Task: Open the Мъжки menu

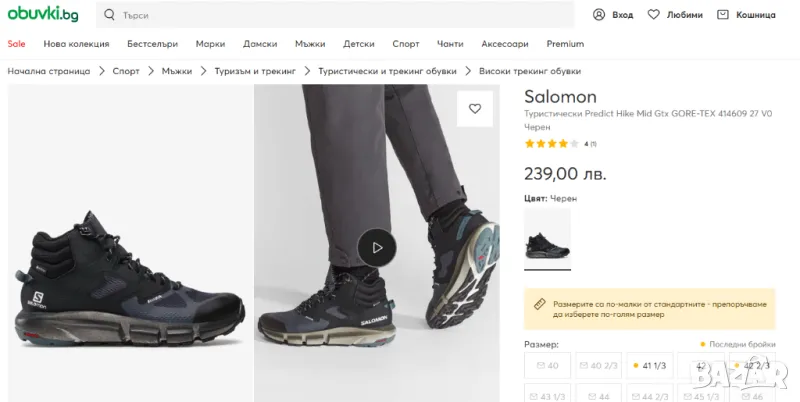Action: pos(310,44)
